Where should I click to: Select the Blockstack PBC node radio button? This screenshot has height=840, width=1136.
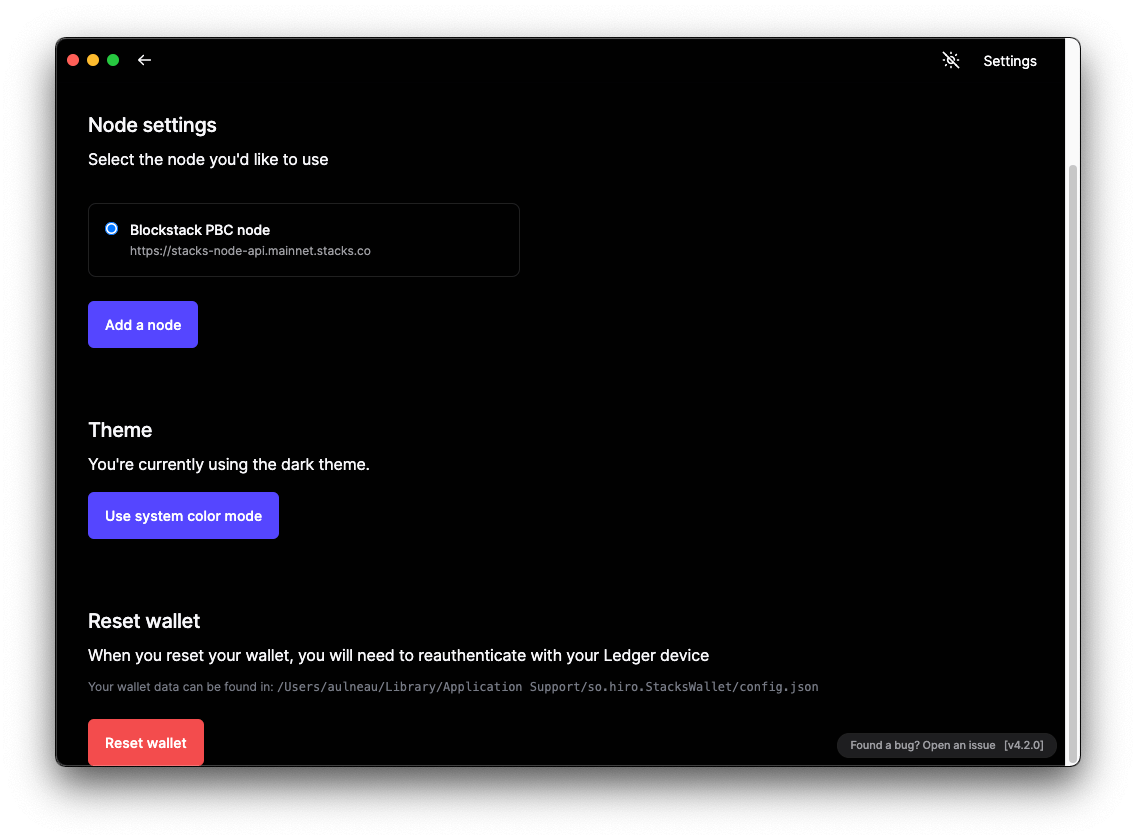tap(112, 229)
